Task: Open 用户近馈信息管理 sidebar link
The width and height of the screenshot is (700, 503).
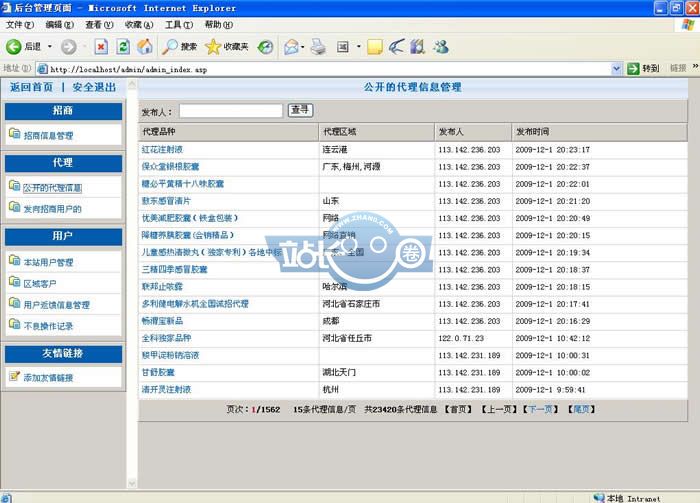Action: click(57, 305)
